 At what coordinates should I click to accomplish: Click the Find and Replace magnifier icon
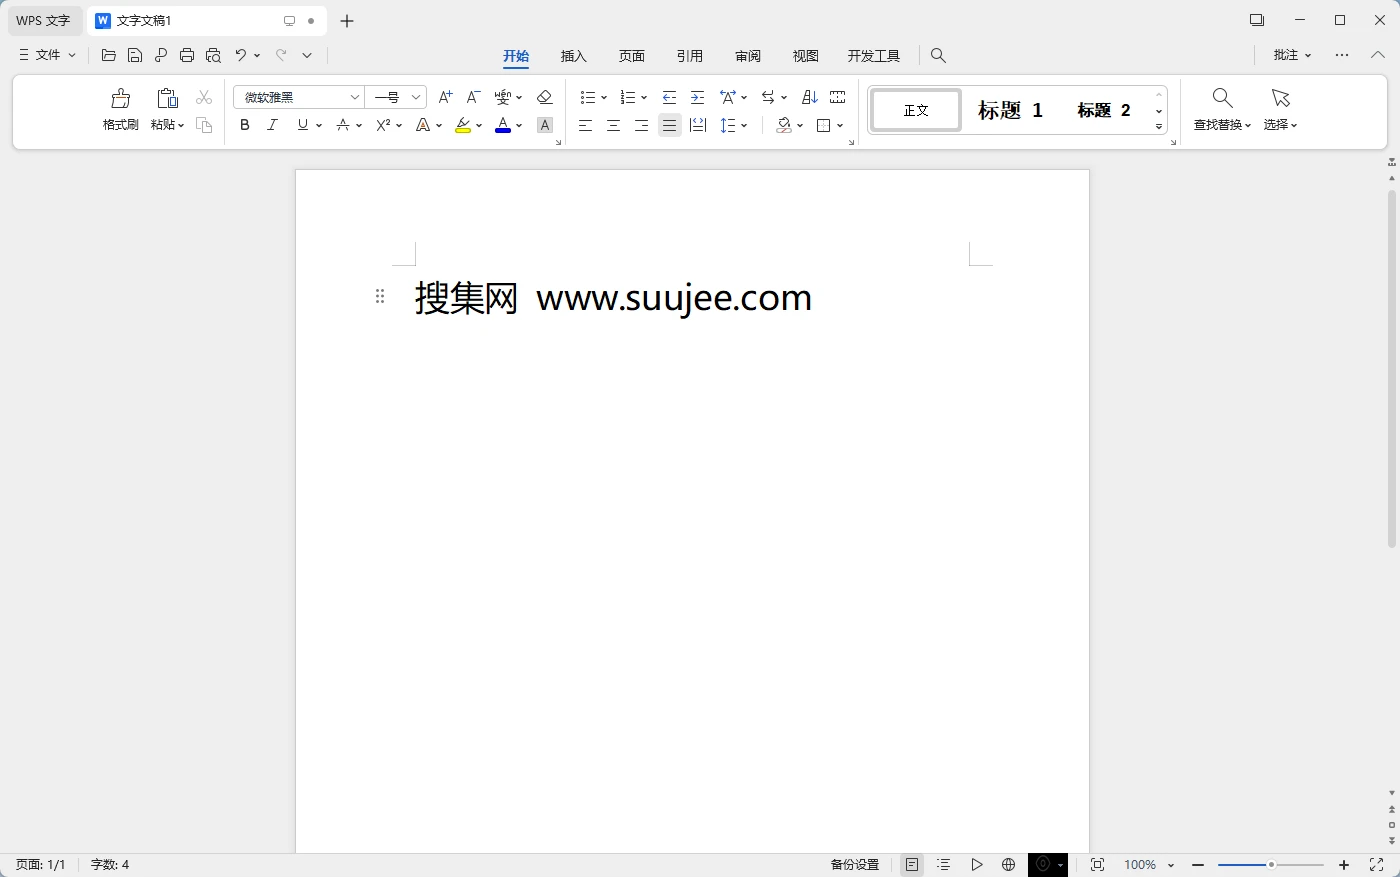(1222, 98)
